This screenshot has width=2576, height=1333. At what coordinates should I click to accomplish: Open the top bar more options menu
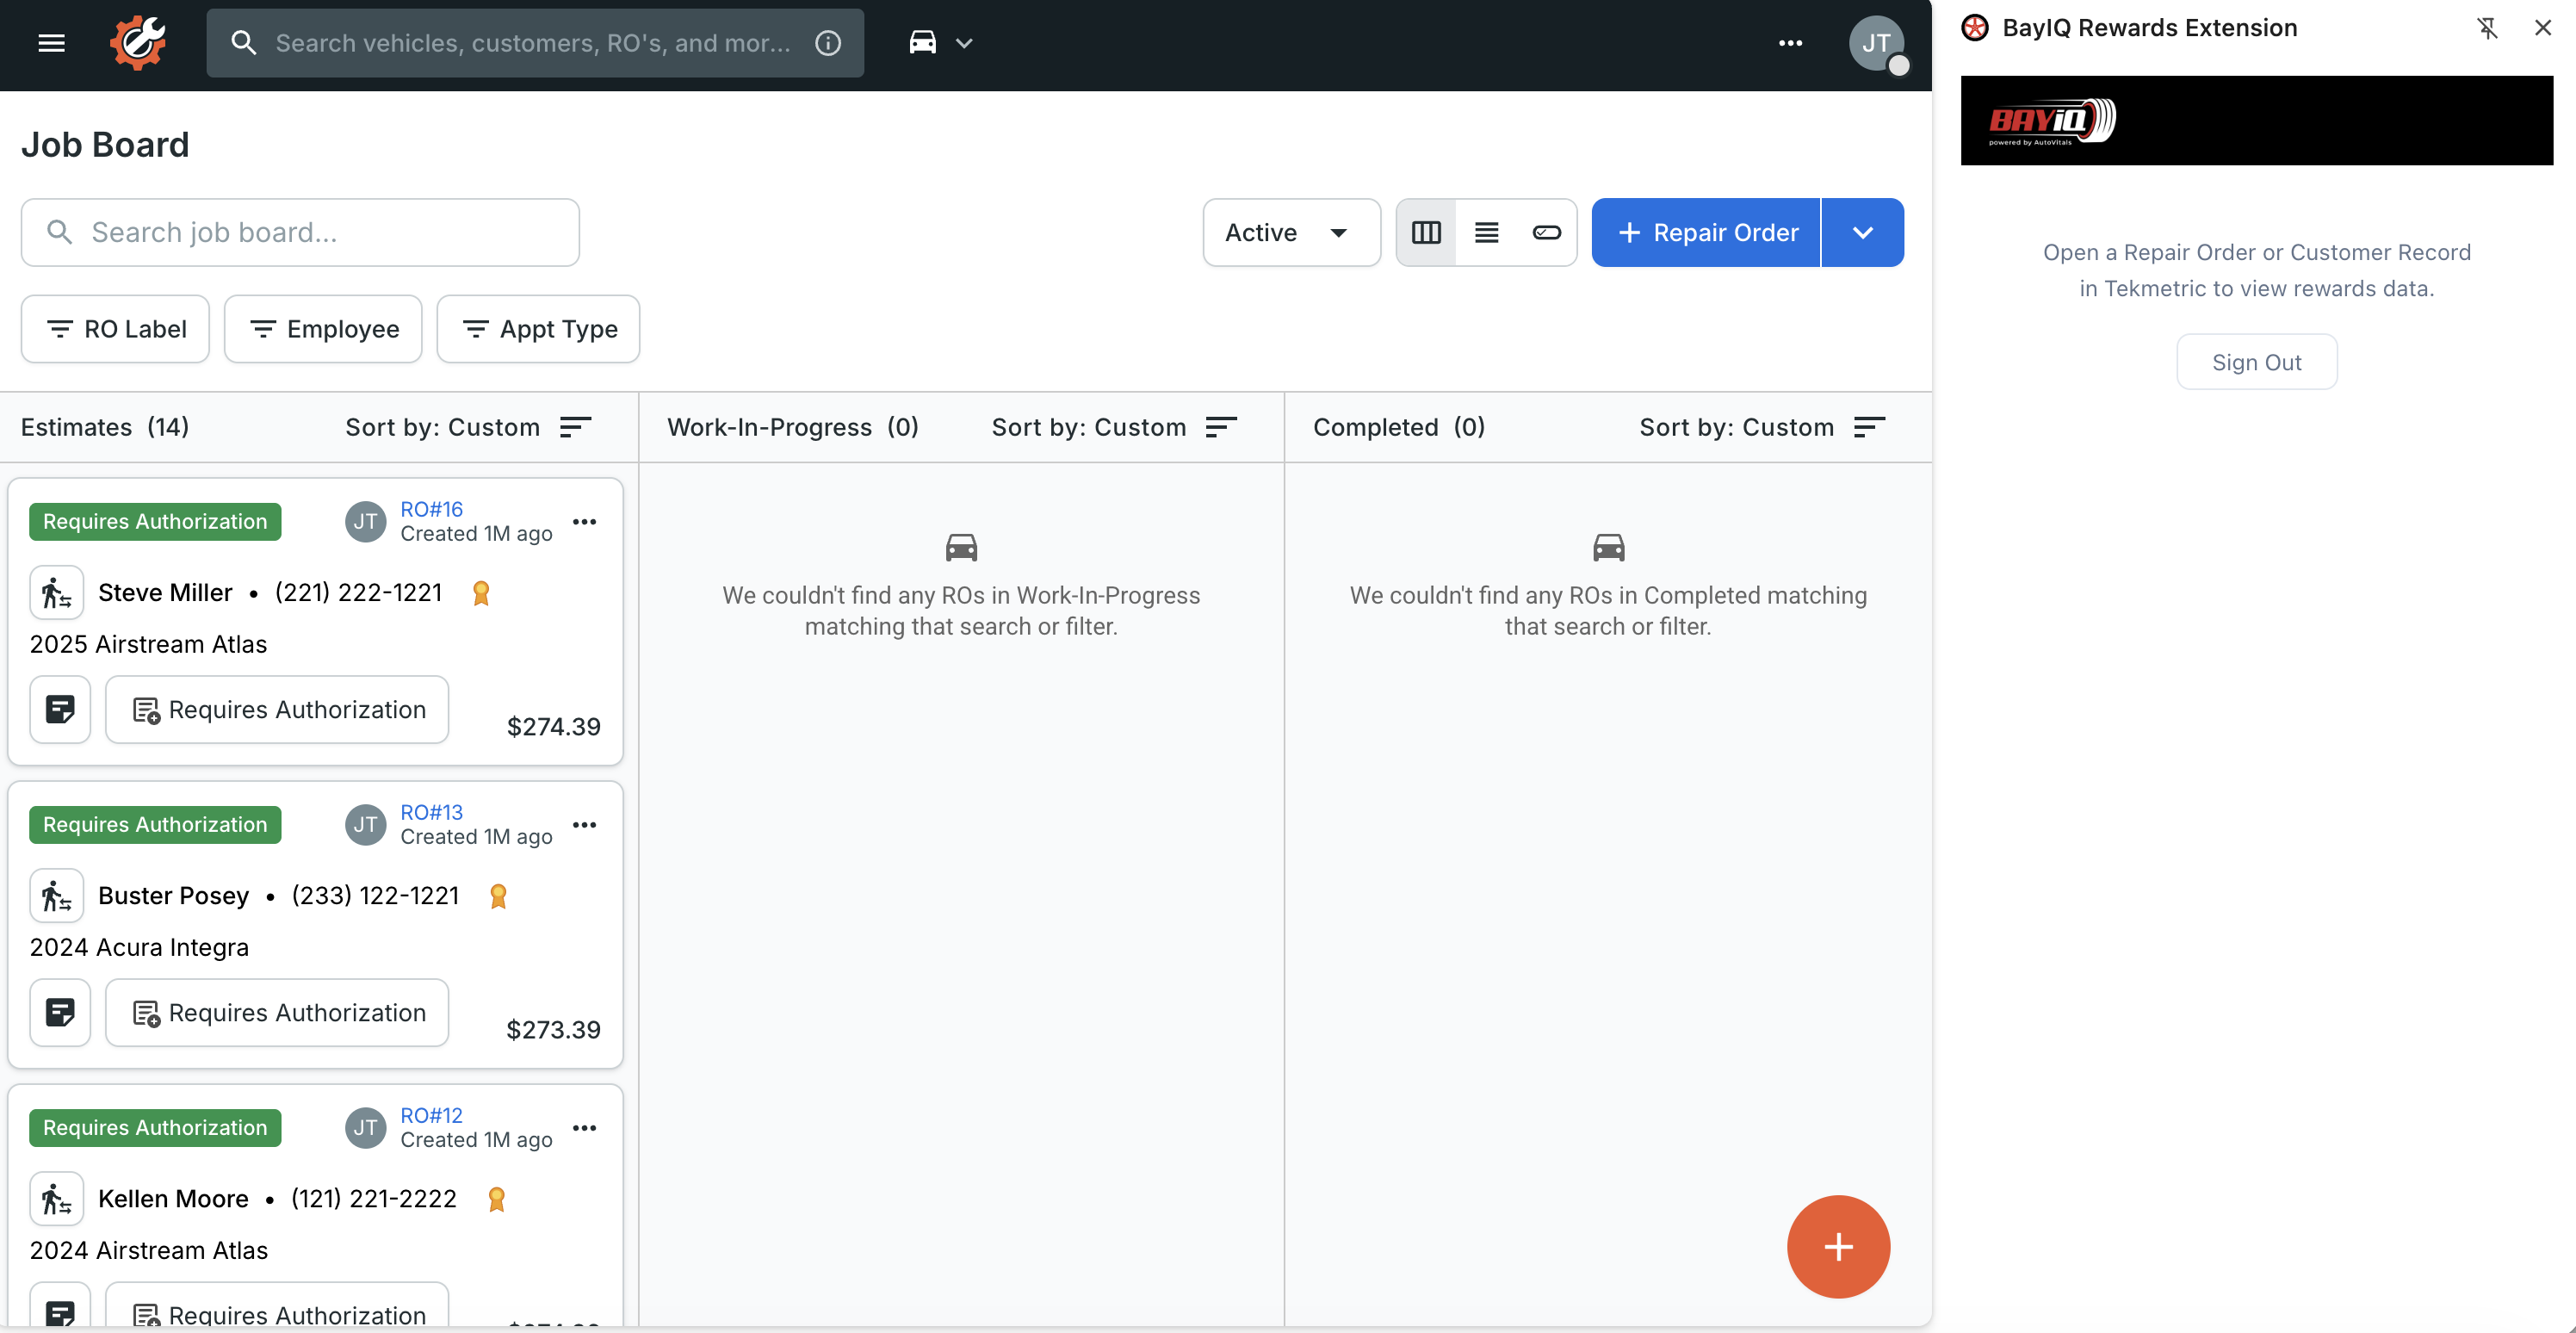click(x=1790, y=43)
